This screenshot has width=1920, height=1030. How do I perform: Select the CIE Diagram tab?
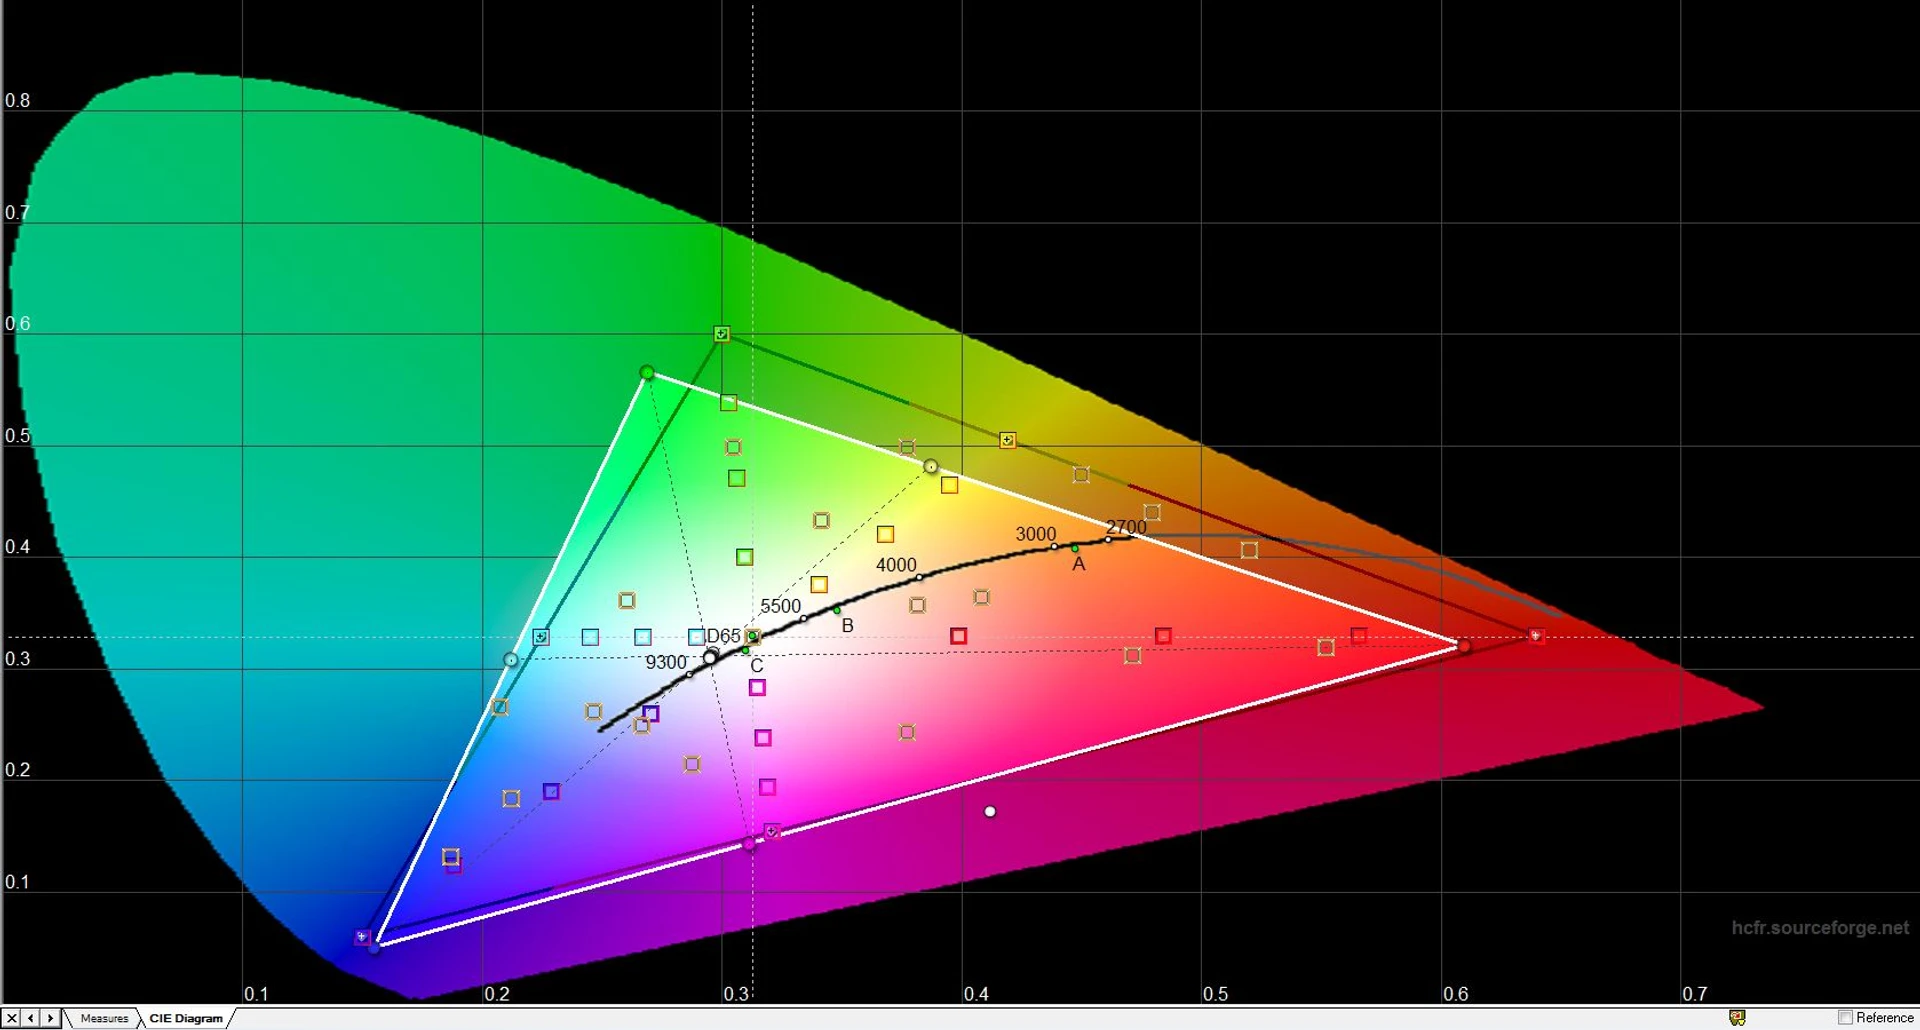[x=186, y=1018]
